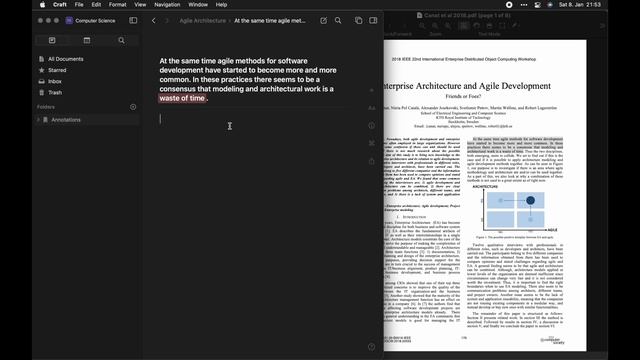
Task: Click highlighted paragraph in the PDF page
Action: 515,145
